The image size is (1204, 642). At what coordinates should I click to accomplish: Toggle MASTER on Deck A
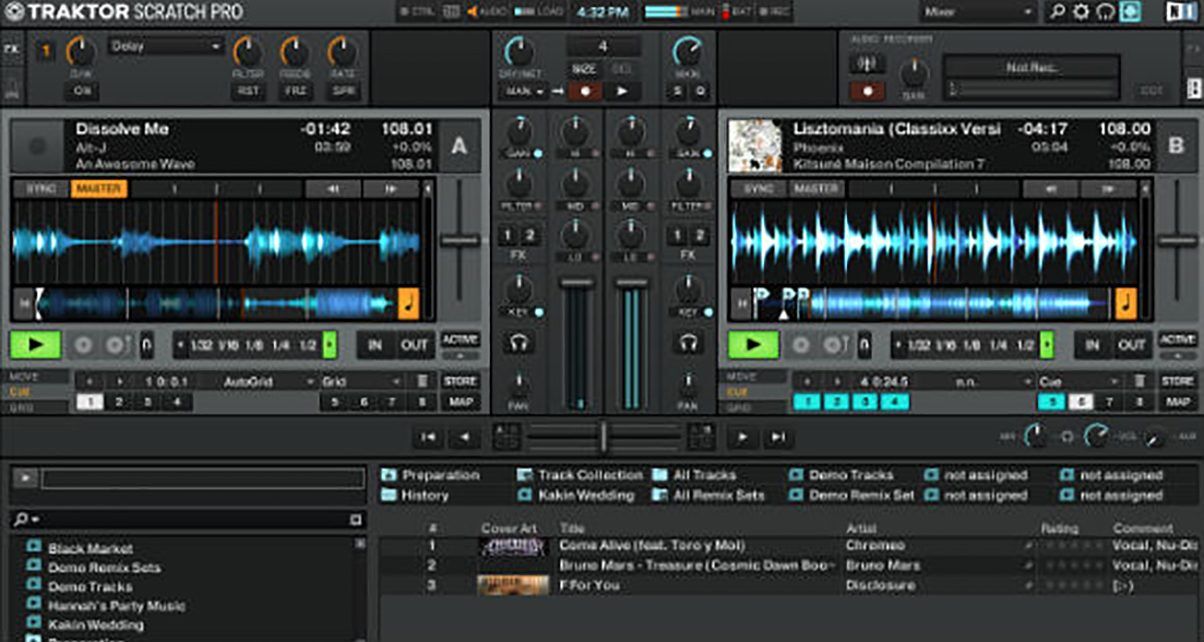(x=99, y=189)
